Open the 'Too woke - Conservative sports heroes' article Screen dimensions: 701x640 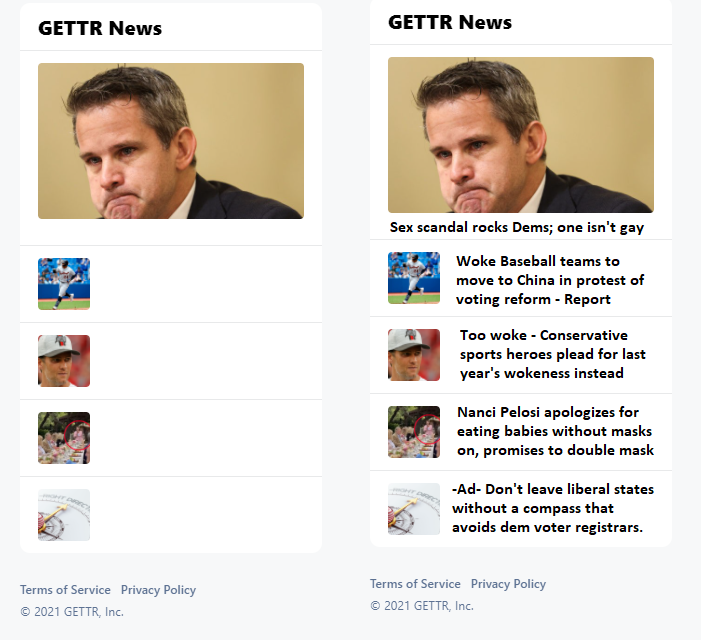point(553,354)
